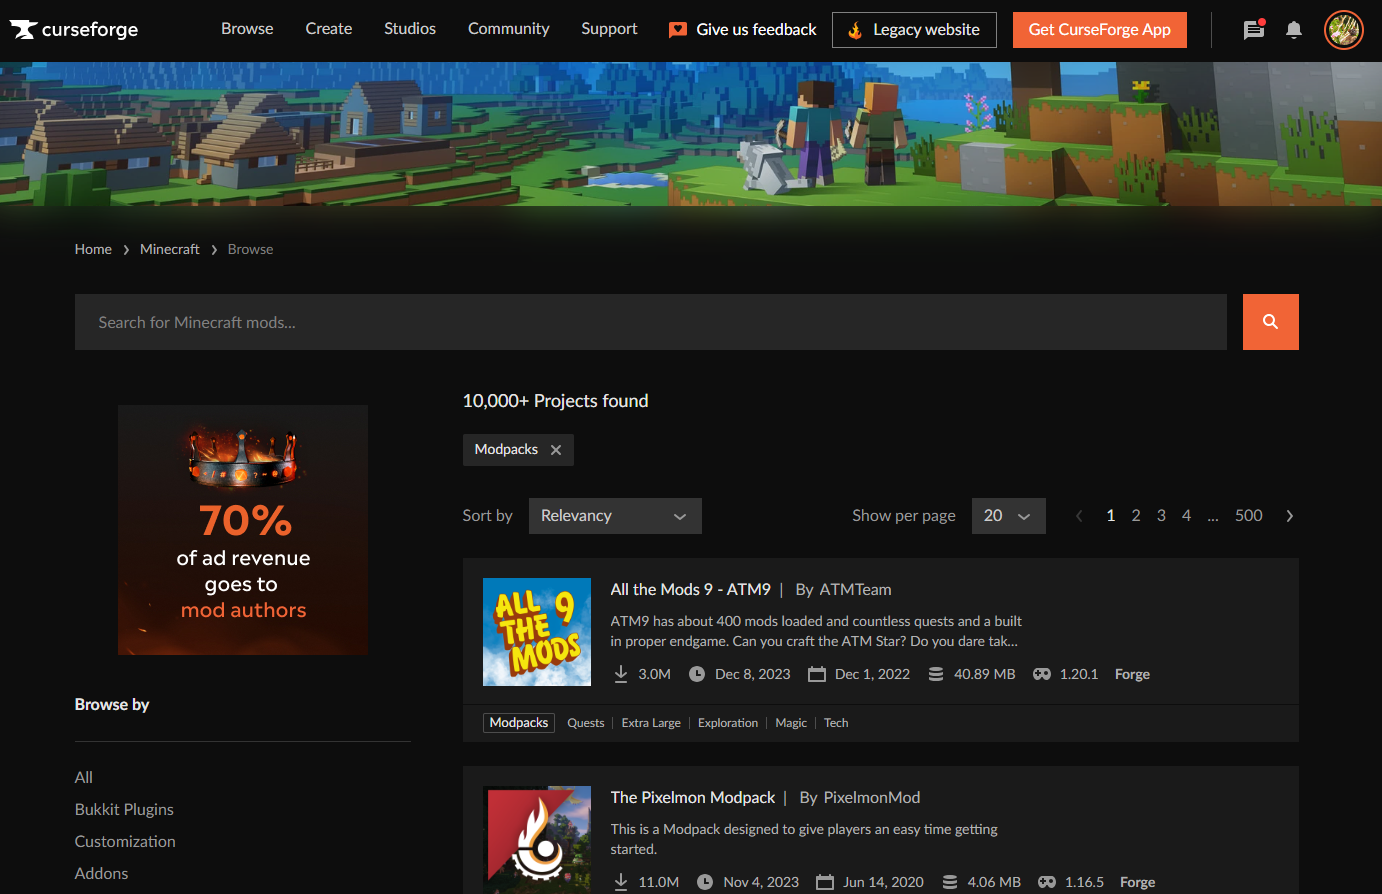
Task: Click the CurseForge anvil logo
Action: click(x=24, y=30)
